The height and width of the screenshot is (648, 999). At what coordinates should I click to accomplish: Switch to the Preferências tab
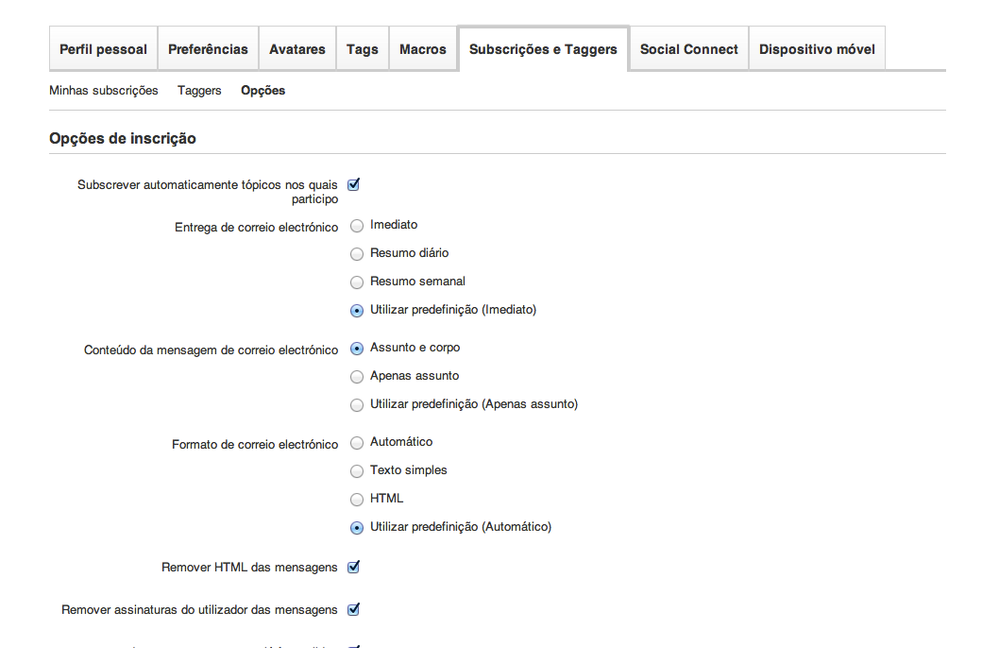[208, 49]
